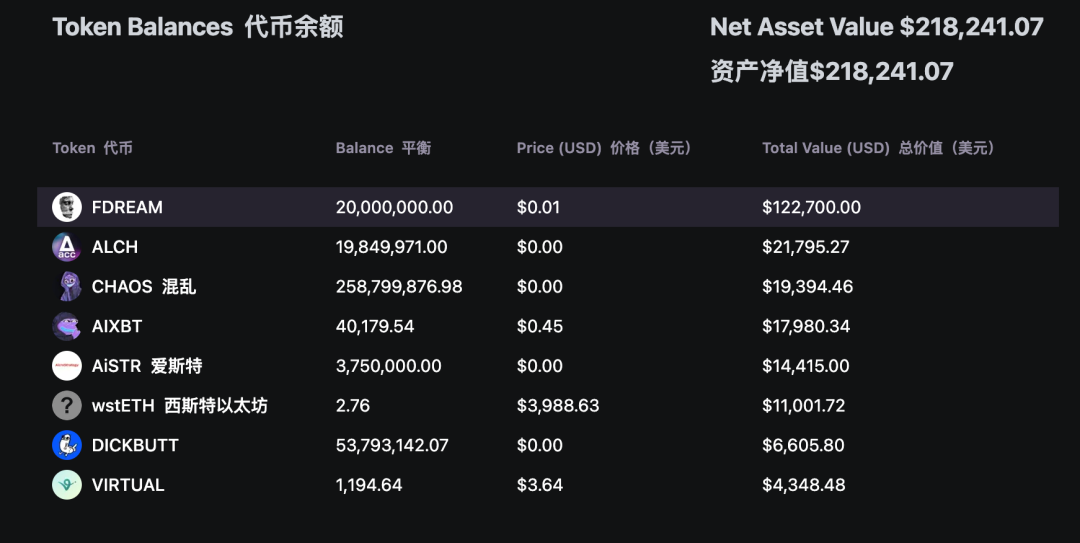
Task: Click the wstETH question mark icon
Action: point(67,406)
